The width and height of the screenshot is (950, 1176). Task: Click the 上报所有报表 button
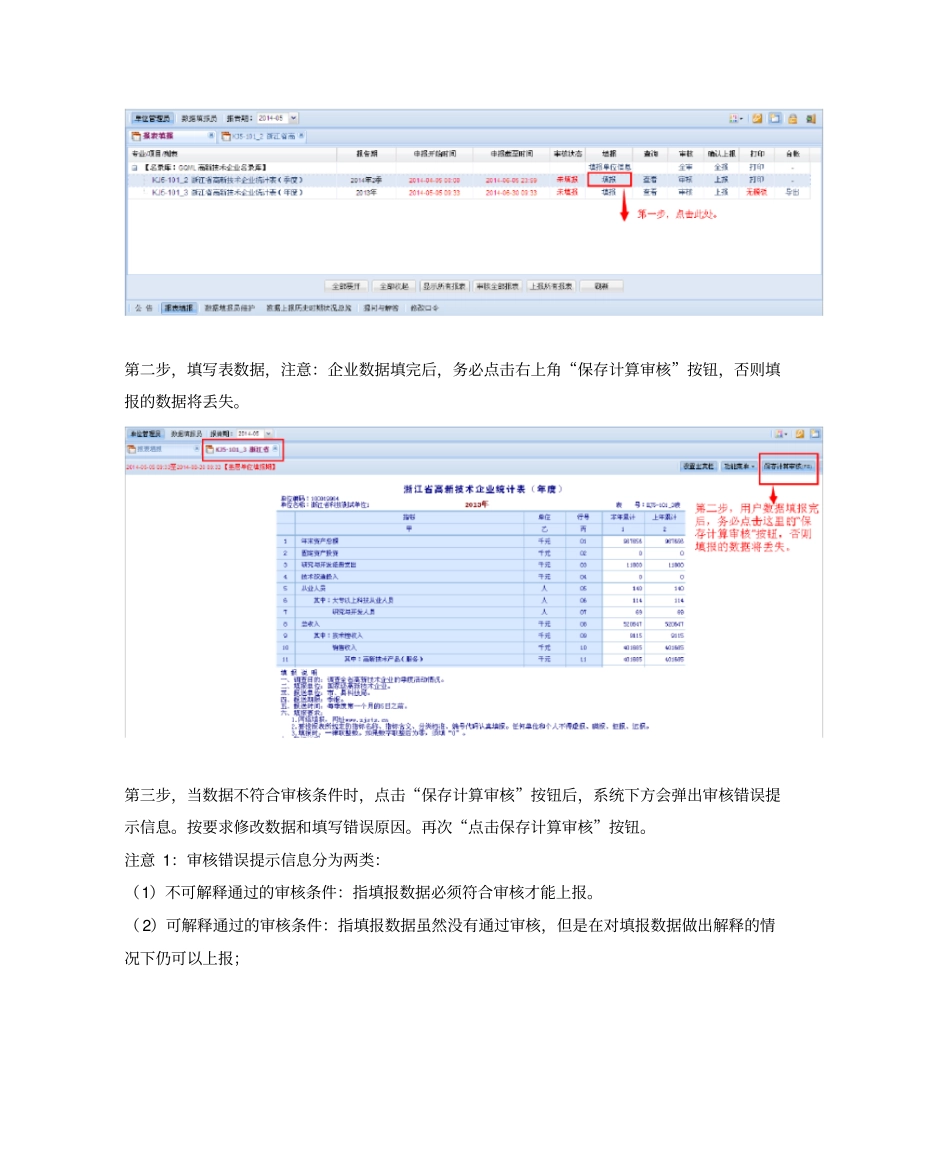[551, 286]
